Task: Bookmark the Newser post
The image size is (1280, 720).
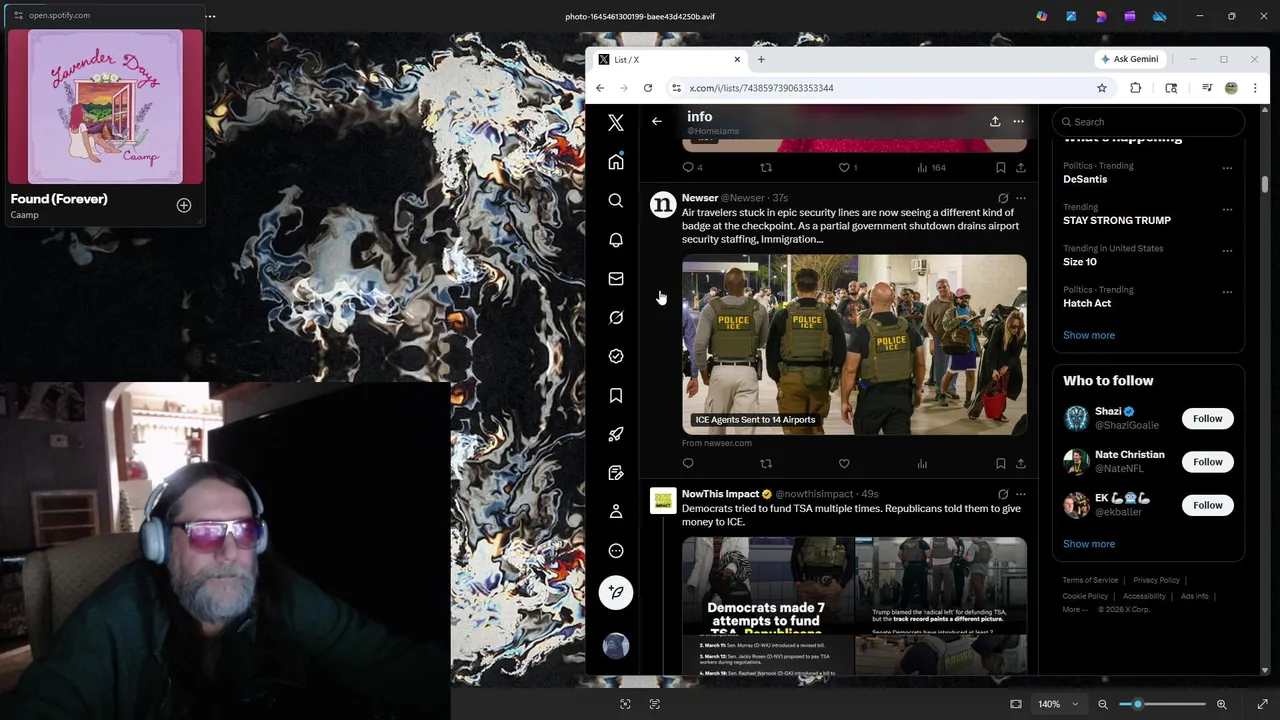Action: (1000, 464)
